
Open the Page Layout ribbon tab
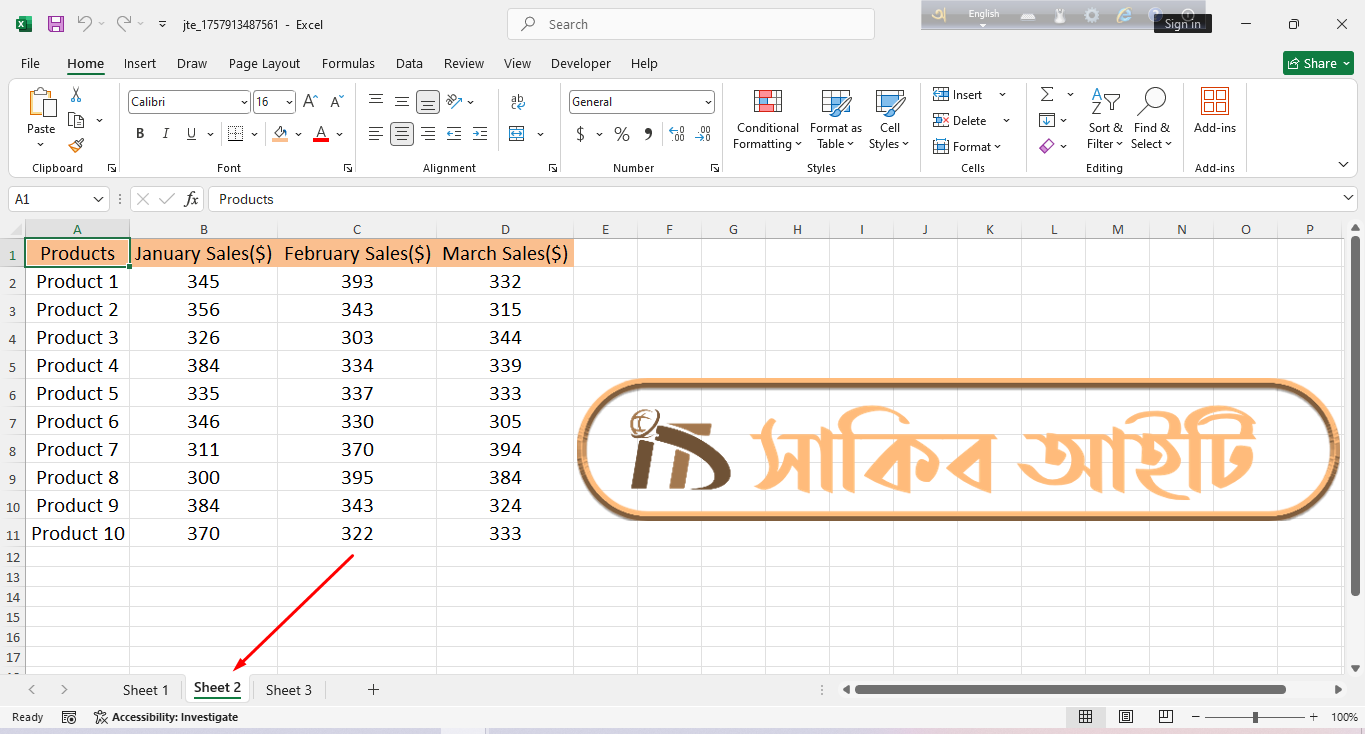pyautogui.click(x=264, y=63)
